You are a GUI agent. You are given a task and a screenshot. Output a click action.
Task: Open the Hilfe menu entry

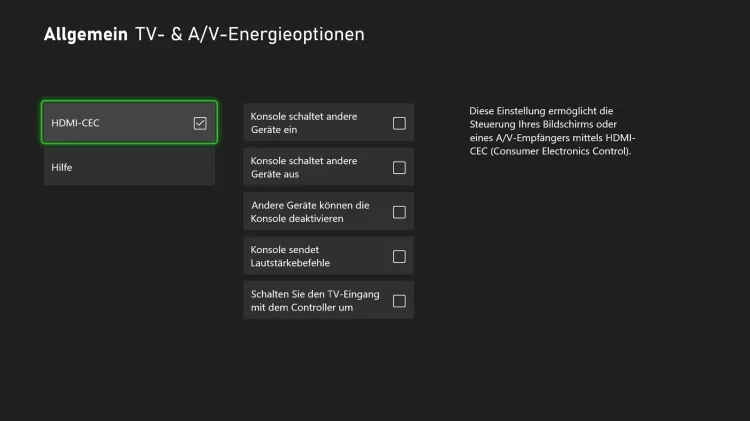click(129, 167)
